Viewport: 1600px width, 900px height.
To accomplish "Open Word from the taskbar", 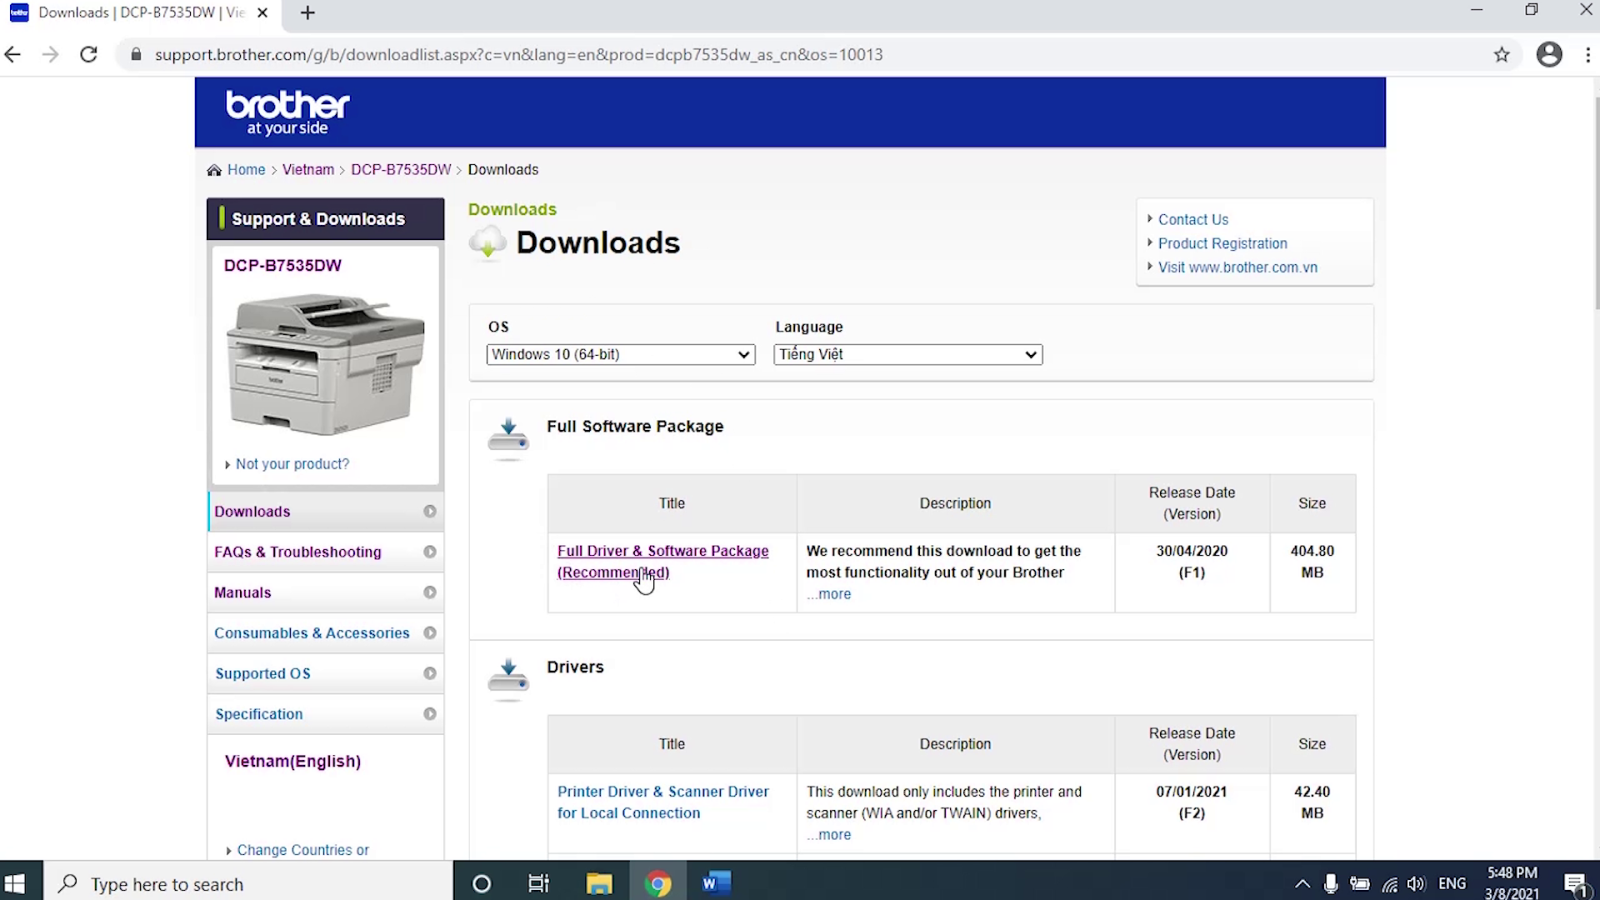I will [x=716, y=883].
